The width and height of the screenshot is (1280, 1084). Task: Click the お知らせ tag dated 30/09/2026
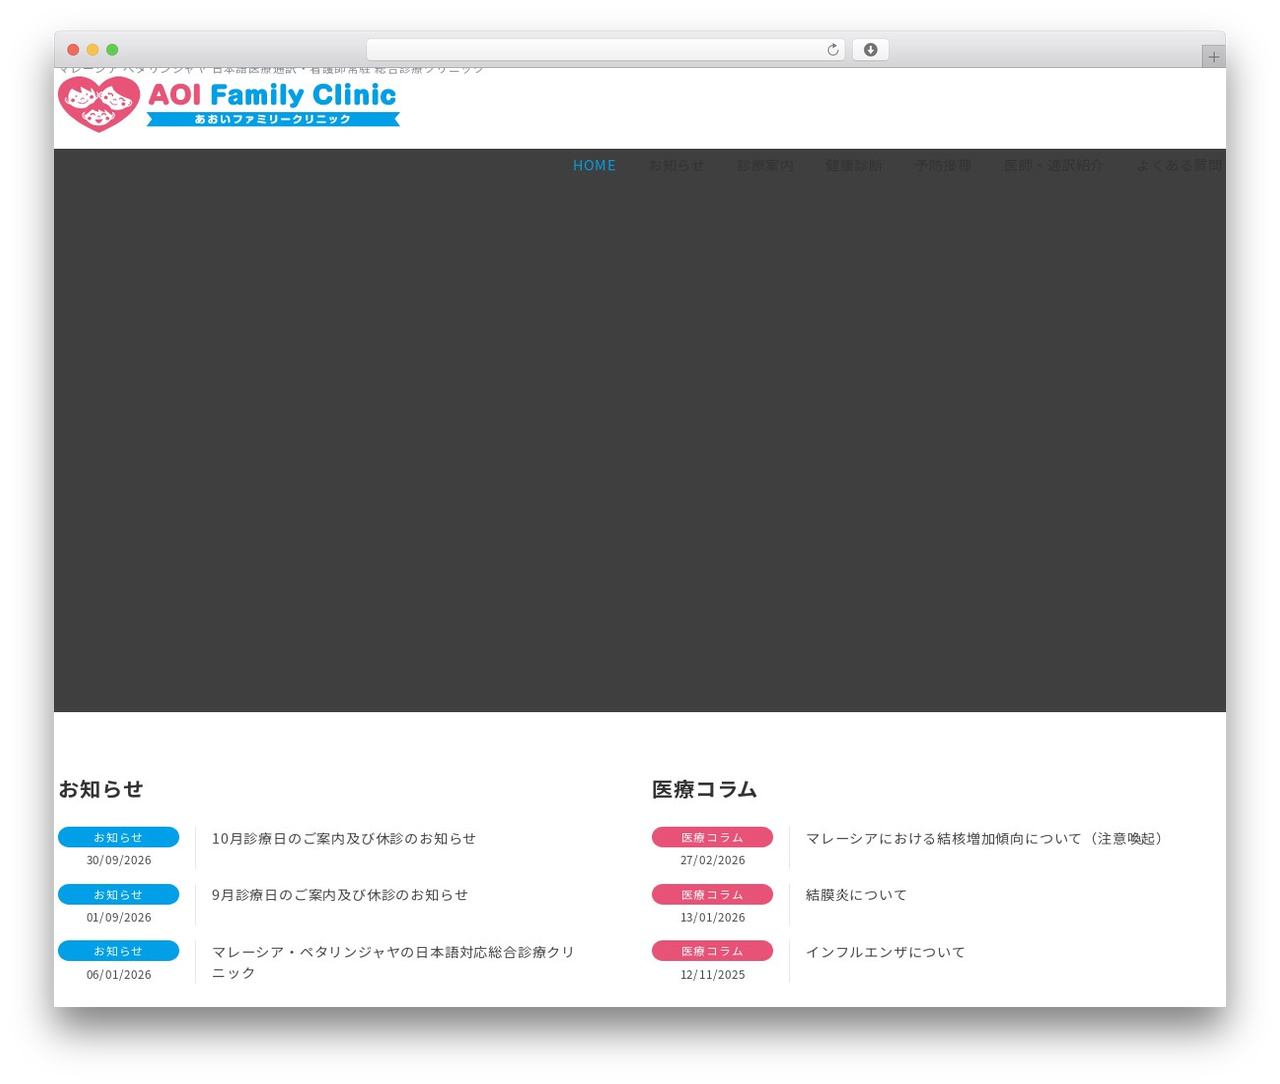click(x=118, y=837)
